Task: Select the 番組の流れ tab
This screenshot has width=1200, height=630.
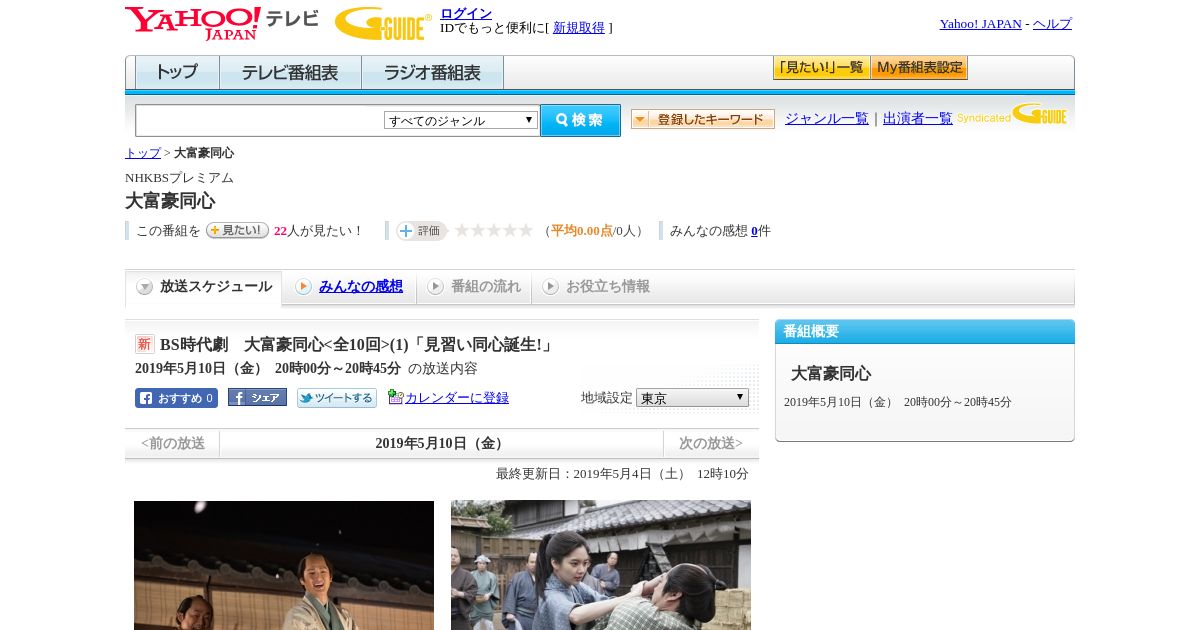Action: [474, 287]
